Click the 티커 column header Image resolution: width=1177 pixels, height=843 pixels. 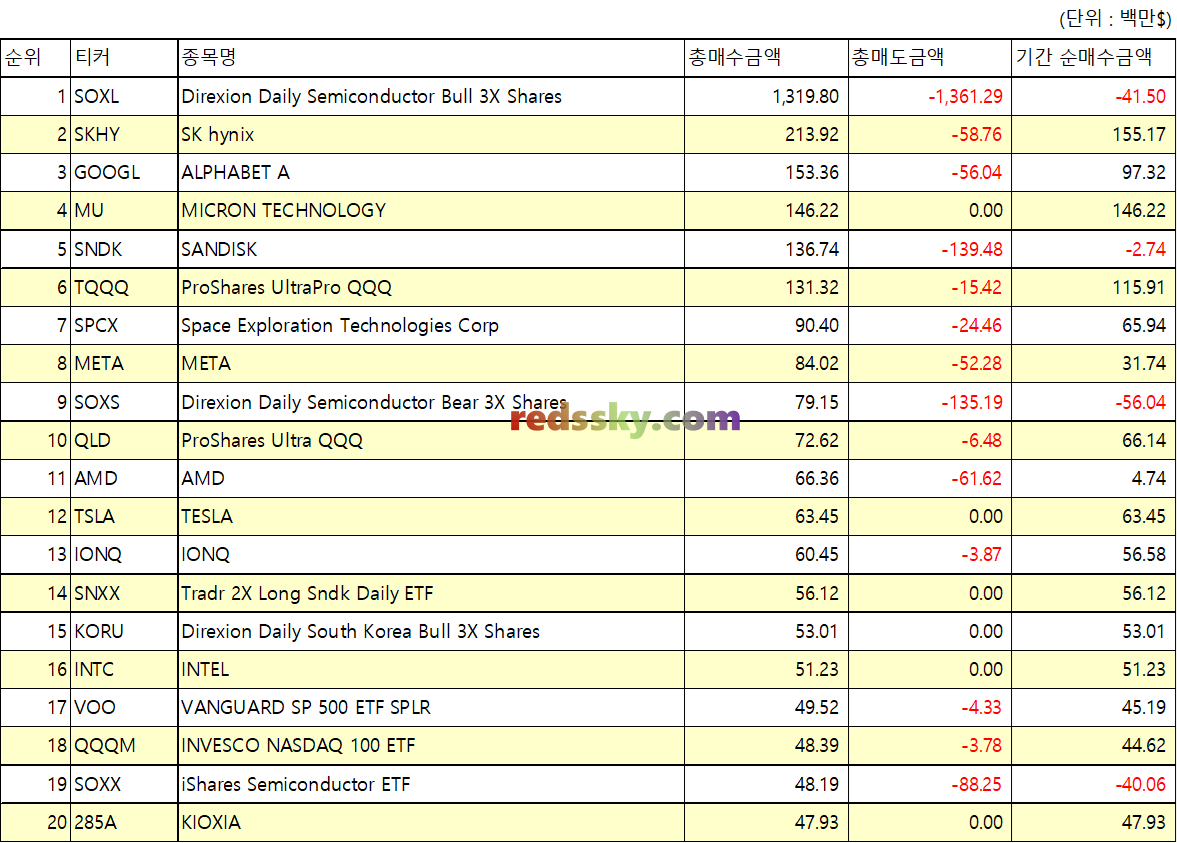[x=124, y=58]
